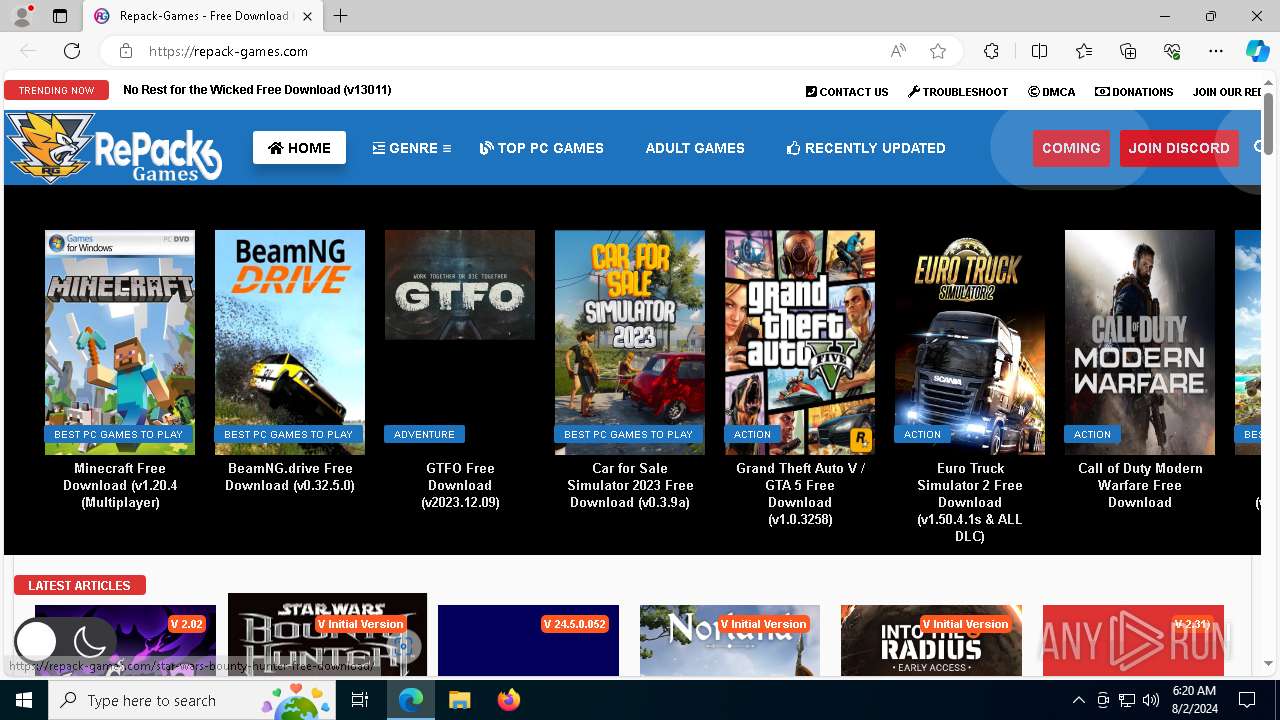Open the tab actions menu icon

[60, 16]
